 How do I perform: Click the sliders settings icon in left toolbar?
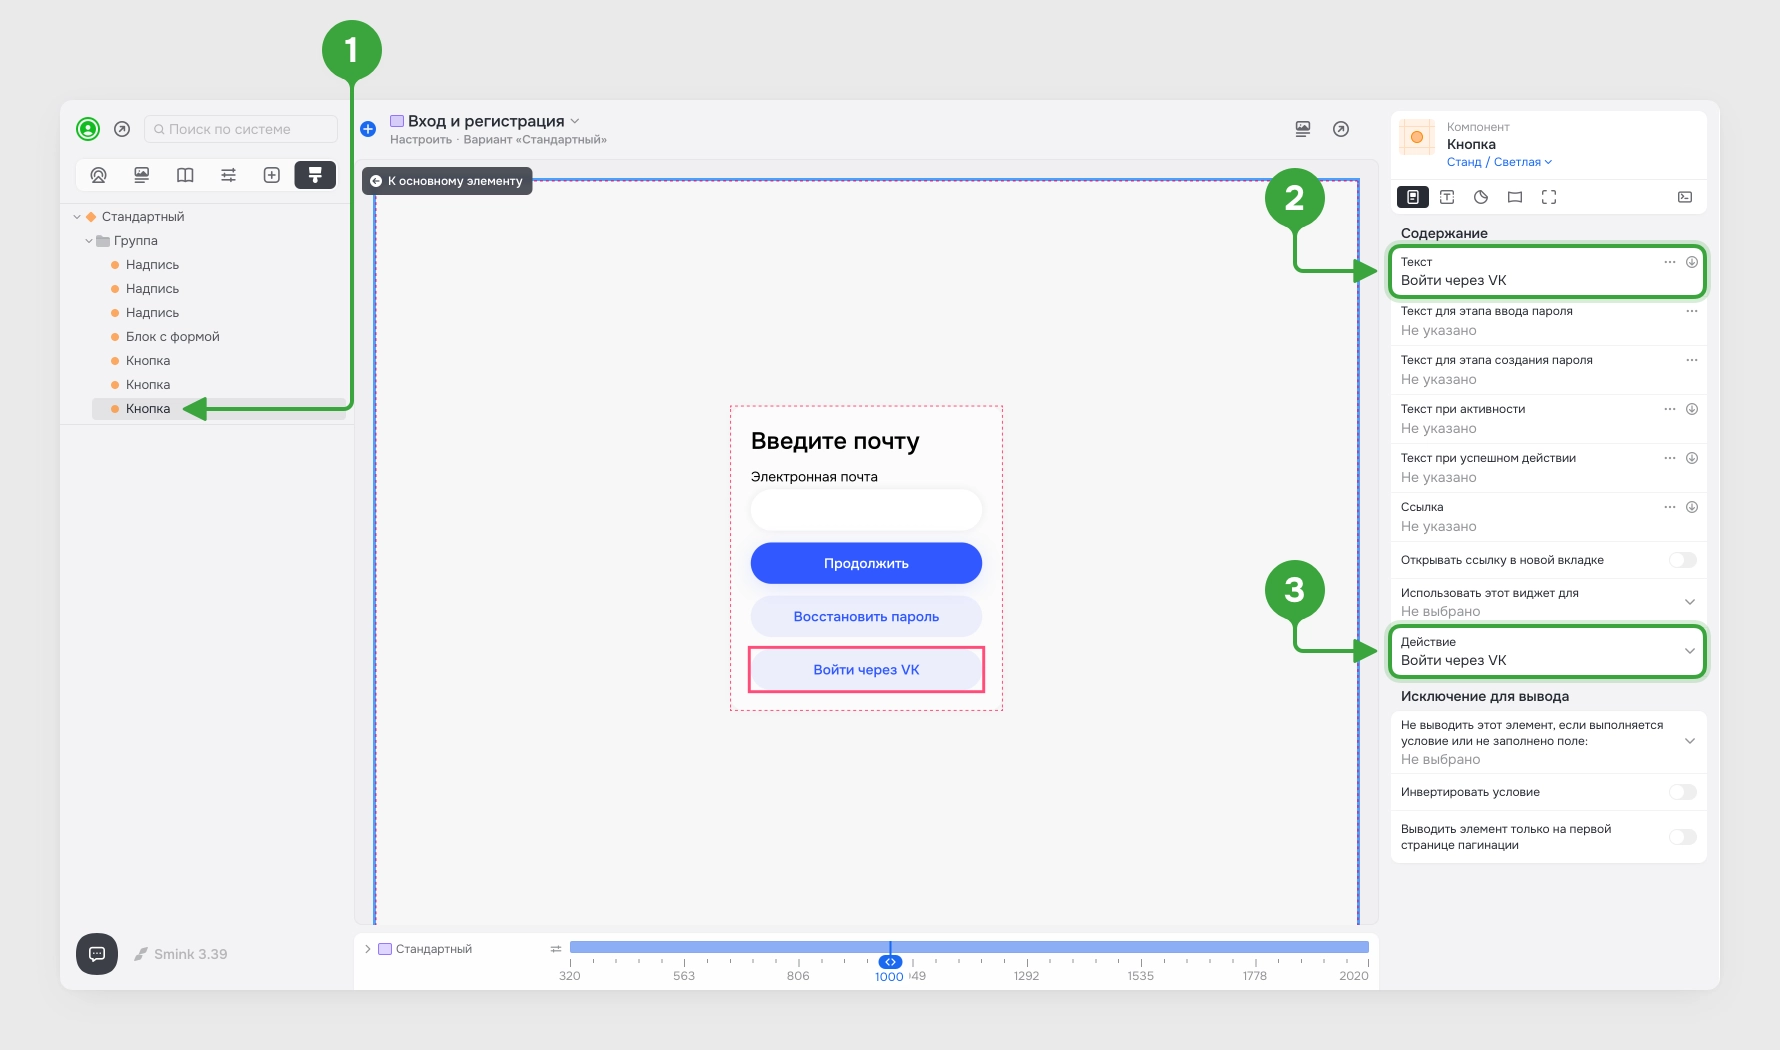pos(228,175)
